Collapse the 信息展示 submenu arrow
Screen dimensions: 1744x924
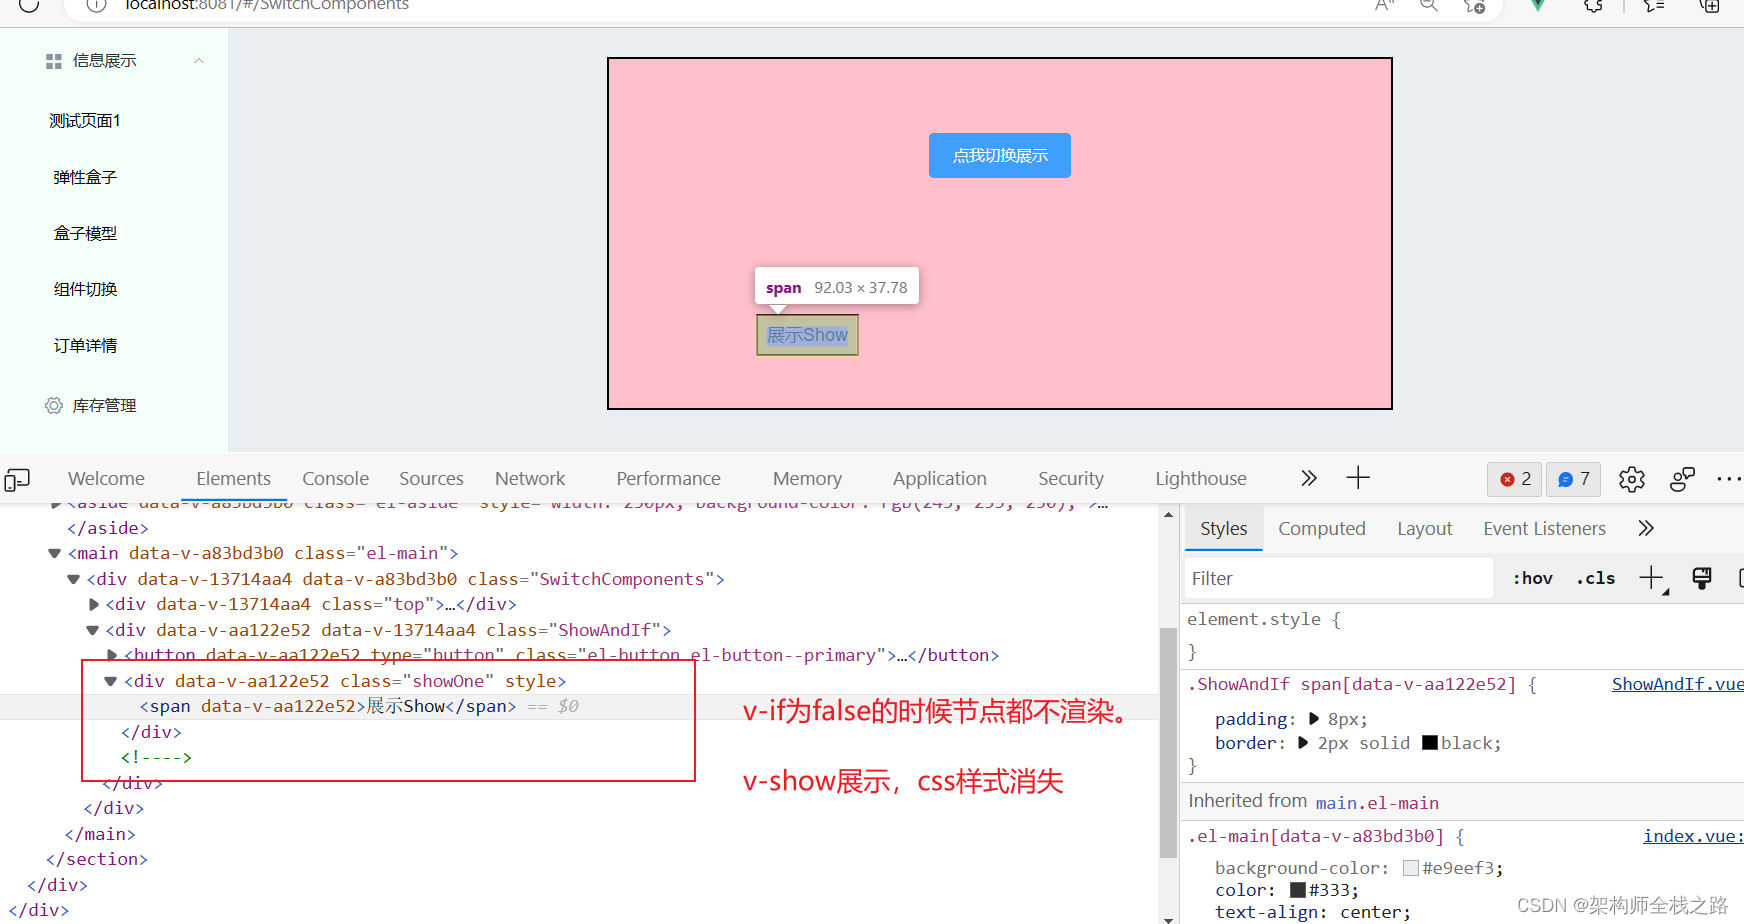tap(199, 61)
